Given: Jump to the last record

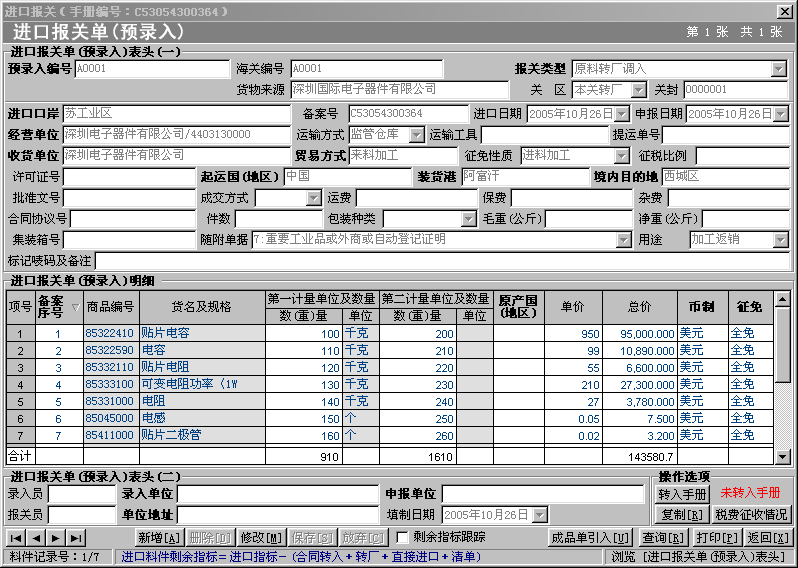Looking at the screenshot, I should click(76, 538).
